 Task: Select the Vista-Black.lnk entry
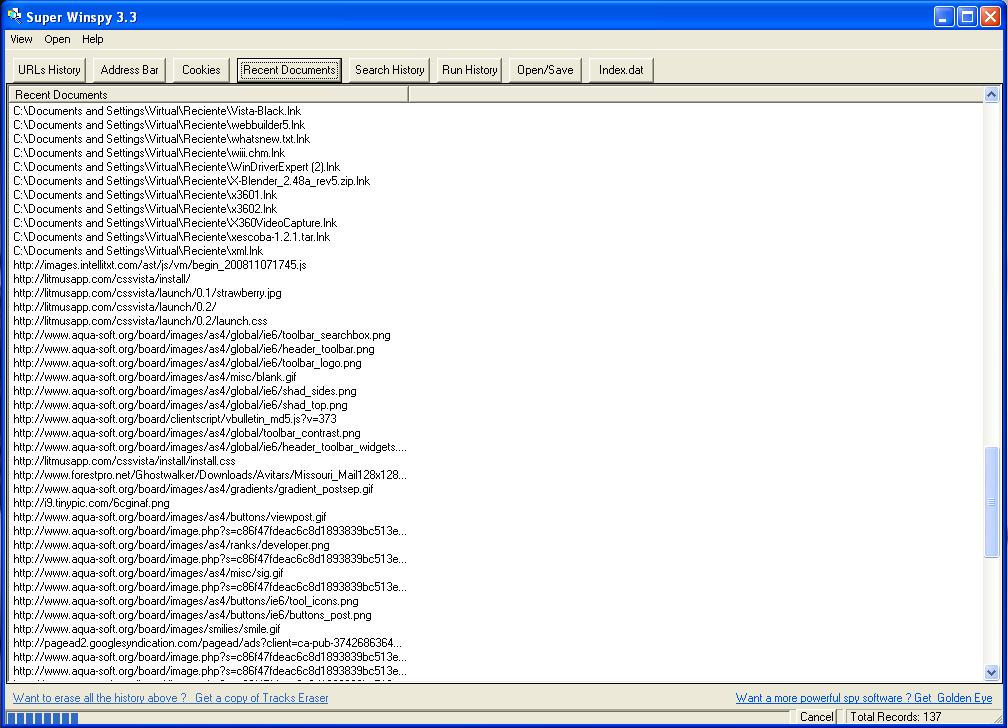(158, 111)
